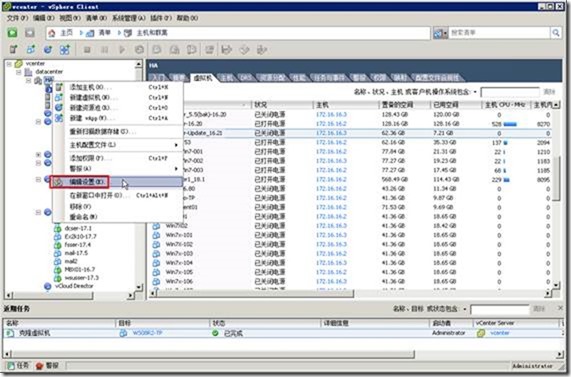The width and height of the screenshot is (571, 377).
Task: Switch to the 资源分配 tab
Action: pyautogui.click(x=272, y=78)
